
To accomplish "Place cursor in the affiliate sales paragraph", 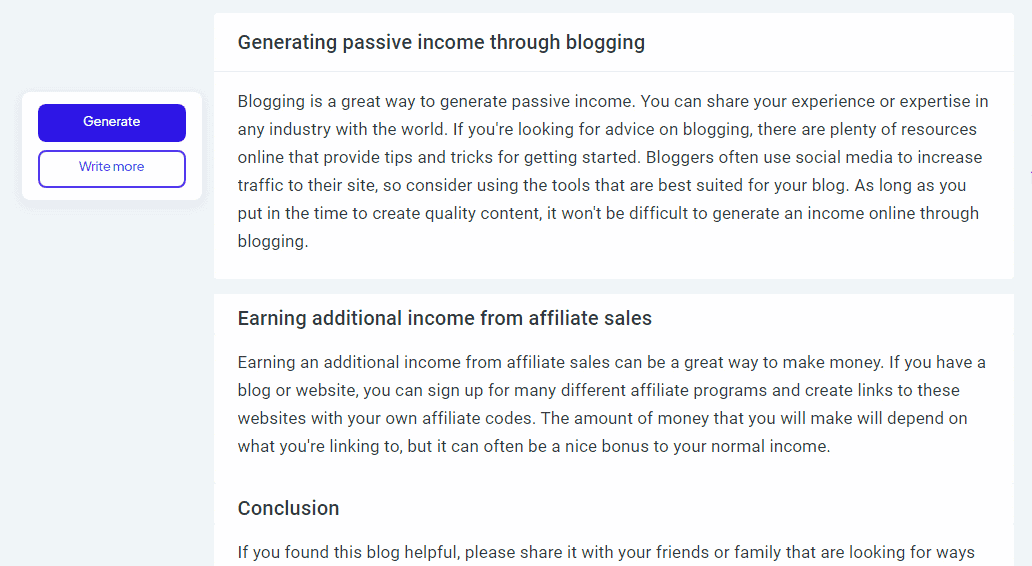I will coord(611,404).
